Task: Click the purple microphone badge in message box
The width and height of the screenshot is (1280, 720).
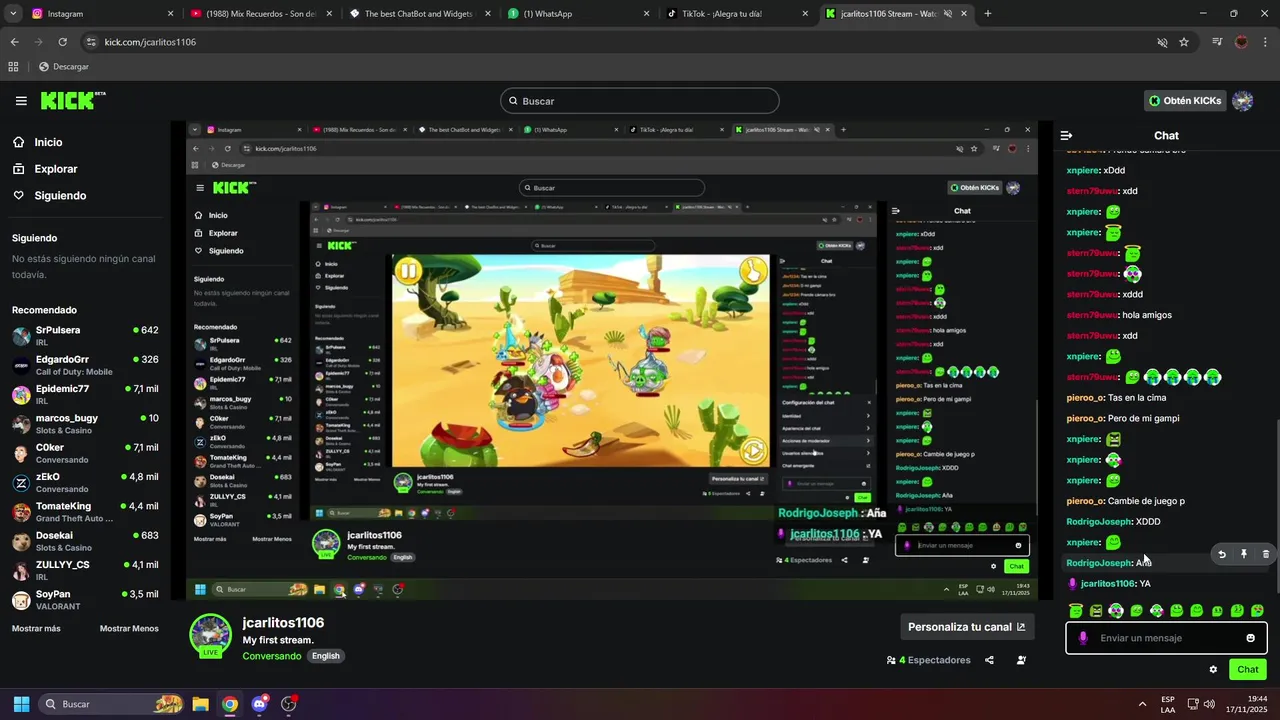Action: click(x=1082, y=638)
